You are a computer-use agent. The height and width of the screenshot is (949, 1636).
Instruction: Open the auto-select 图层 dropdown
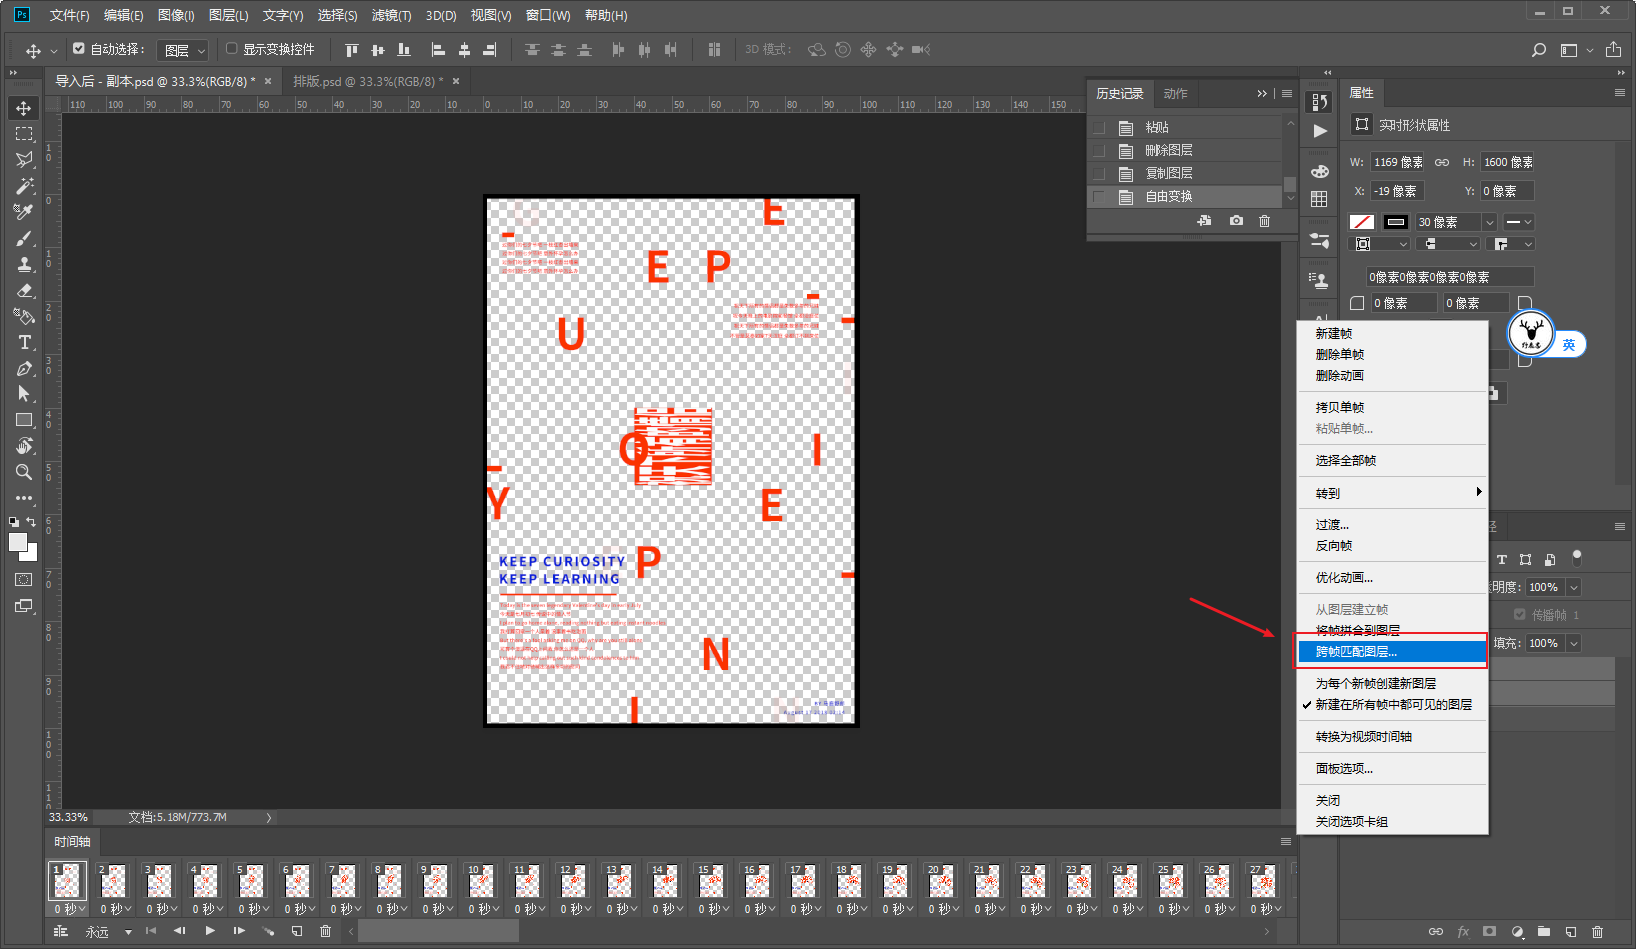[x=183, y=50]
